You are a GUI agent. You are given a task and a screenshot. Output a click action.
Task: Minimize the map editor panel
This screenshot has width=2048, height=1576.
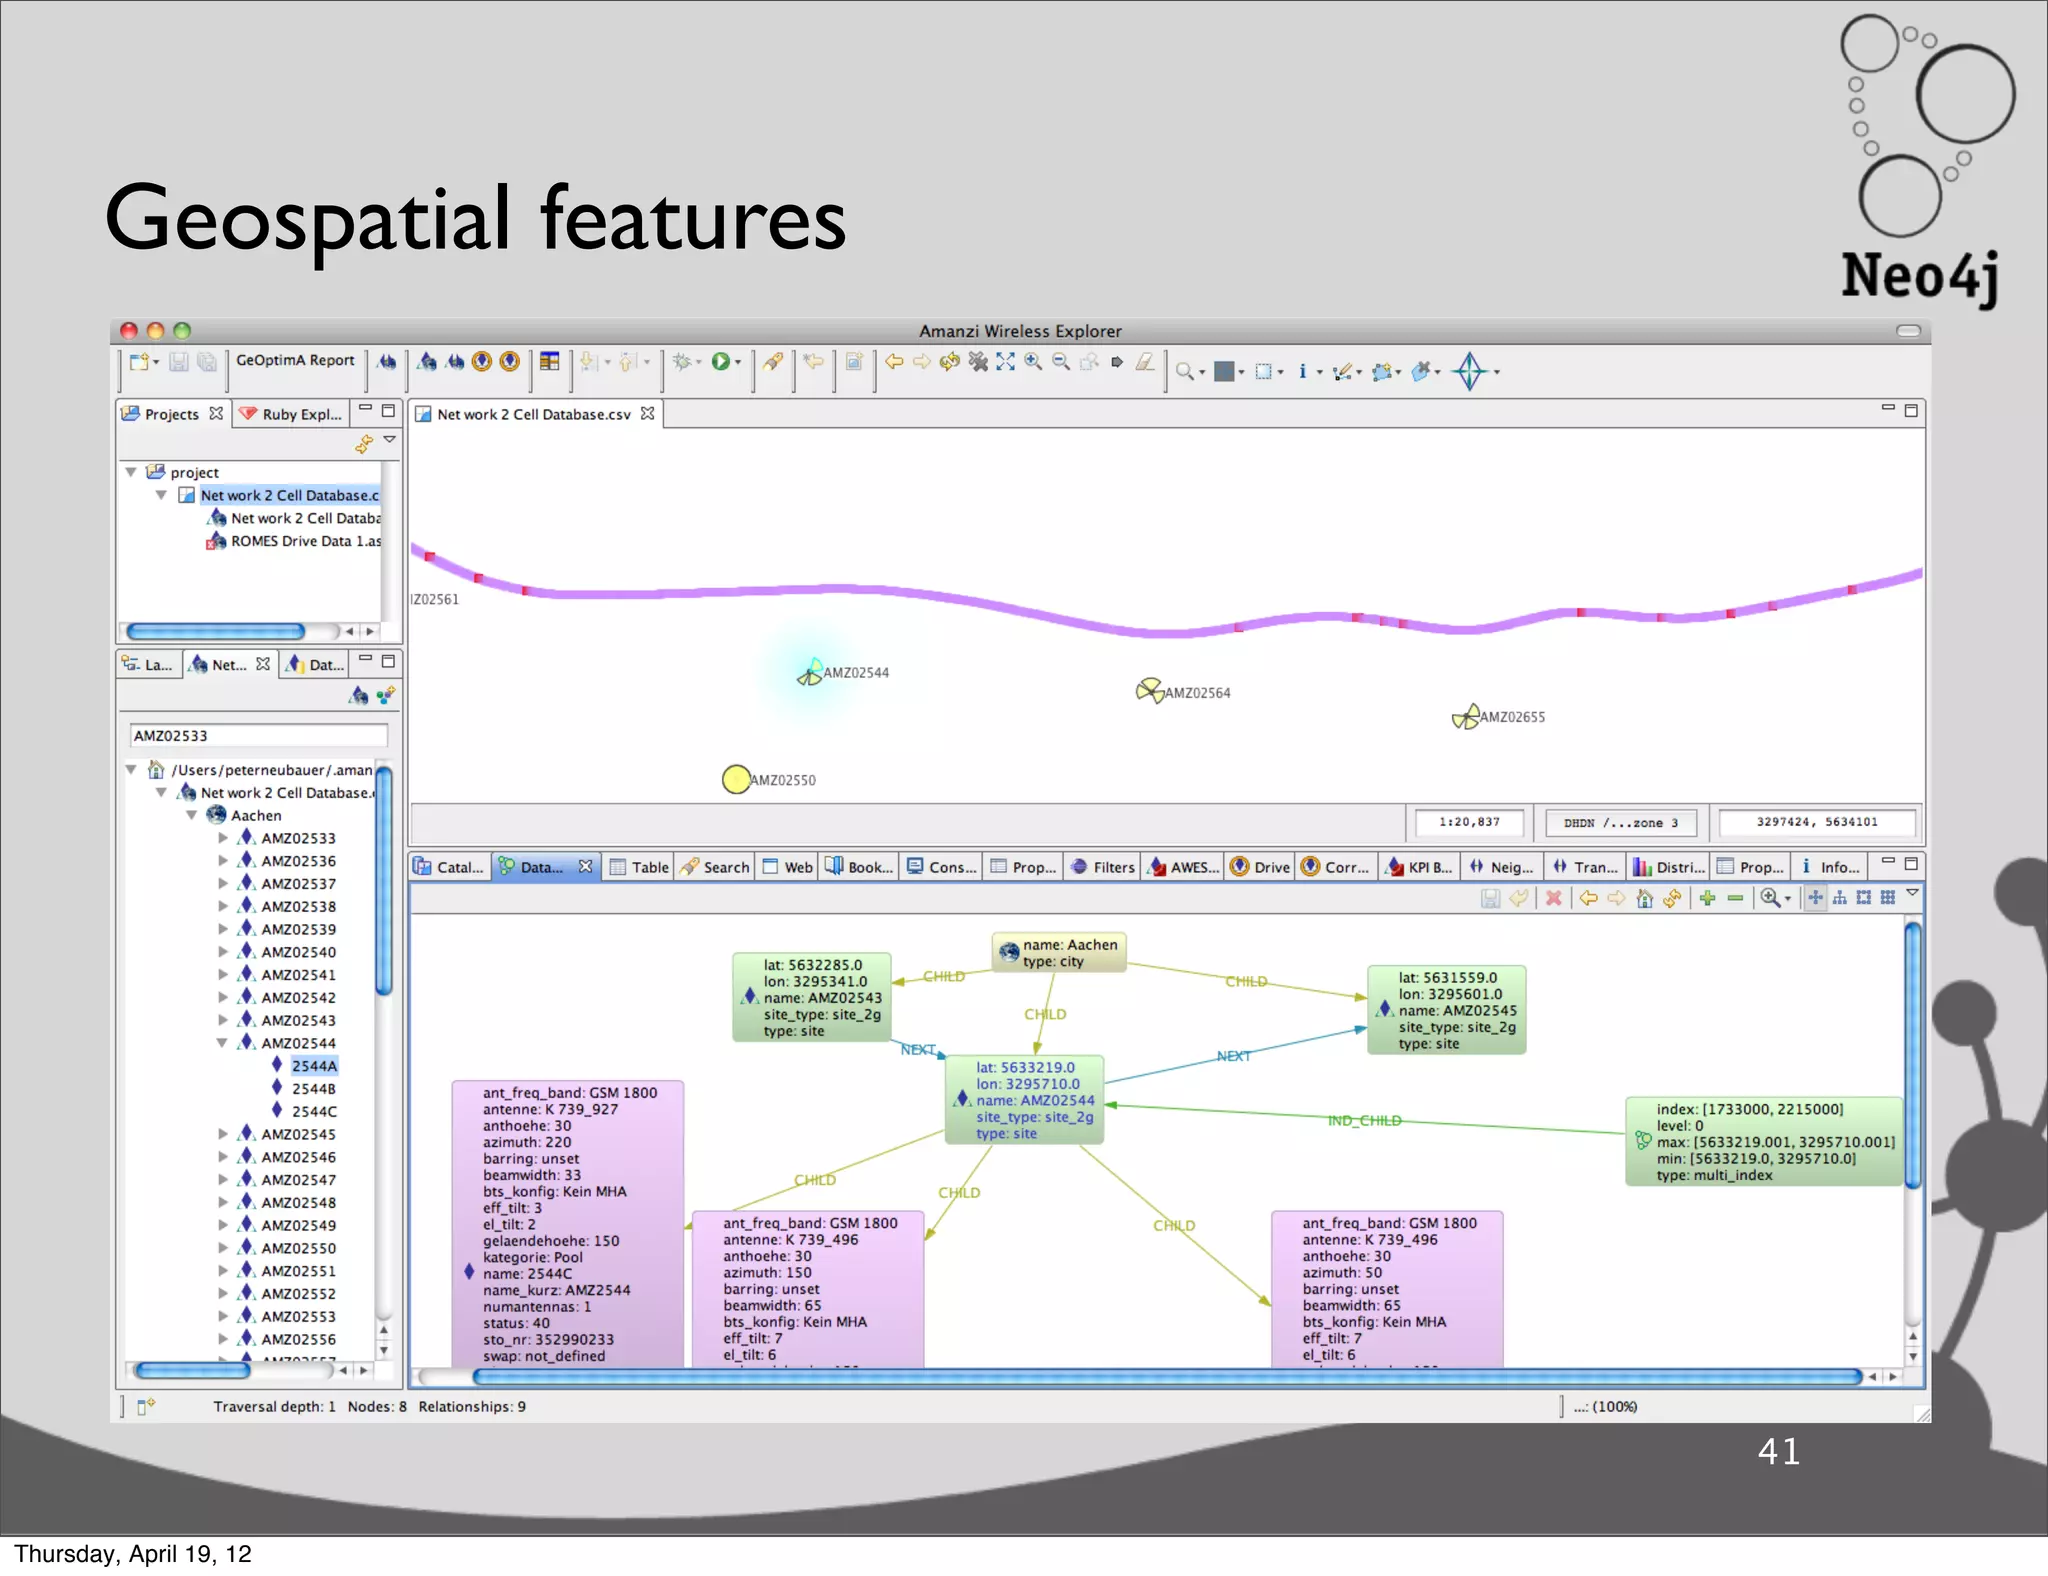click(x=1887, y=409)
